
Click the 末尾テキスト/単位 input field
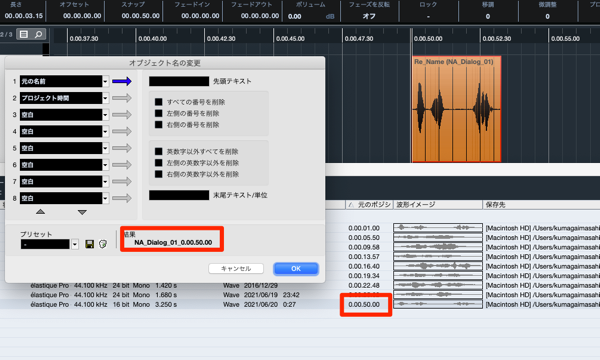tap(179, 195)
